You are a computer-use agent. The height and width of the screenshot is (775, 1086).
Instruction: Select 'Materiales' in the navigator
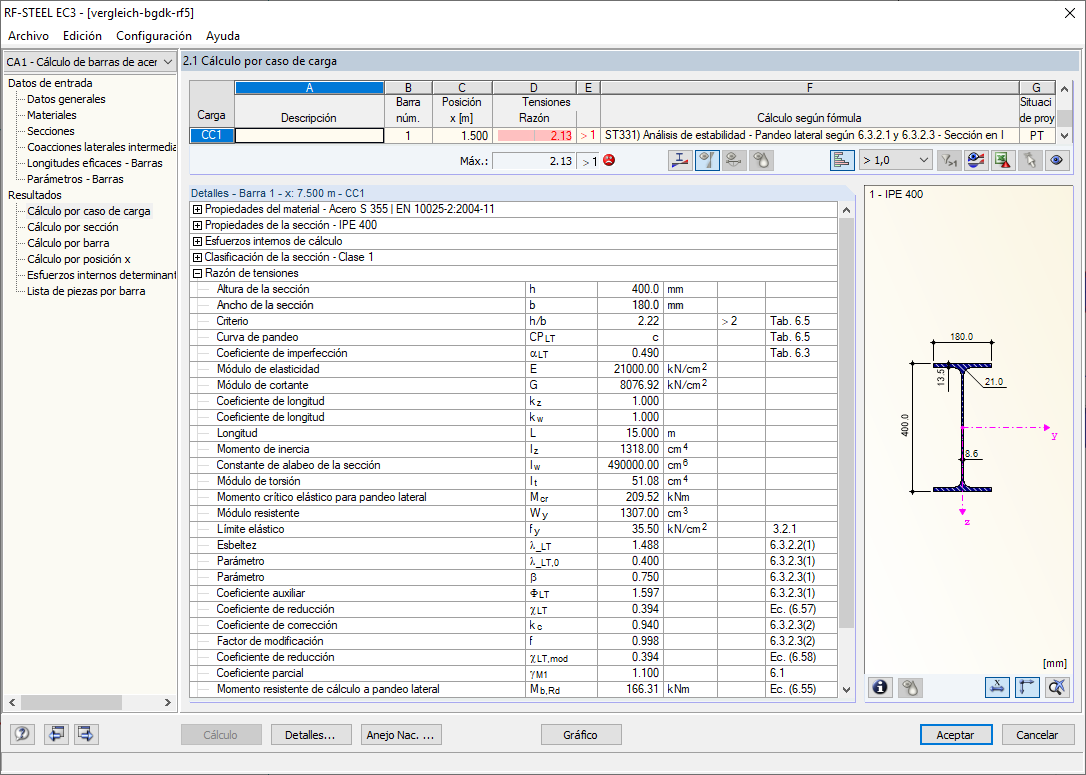tap(52, 115)
